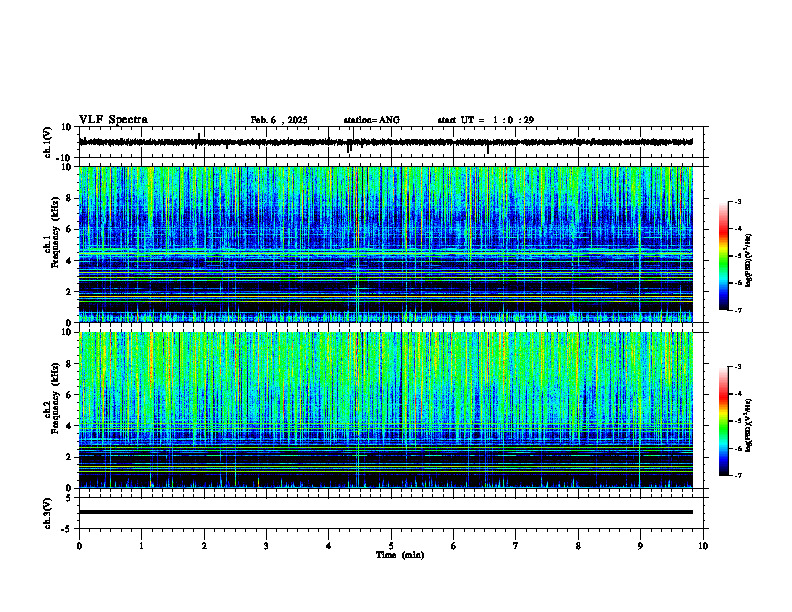Click the 1 minute tick label

pyautogui.click(x=141, y=546)
